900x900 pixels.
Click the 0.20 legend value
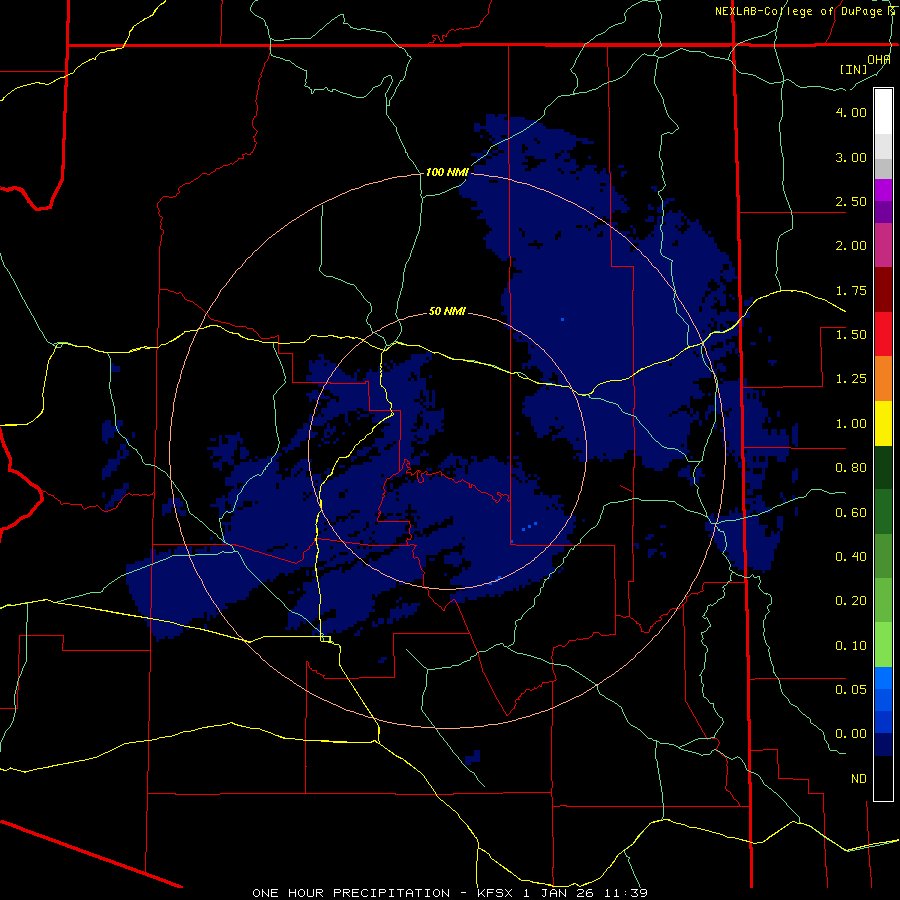[x=851, y=601]
